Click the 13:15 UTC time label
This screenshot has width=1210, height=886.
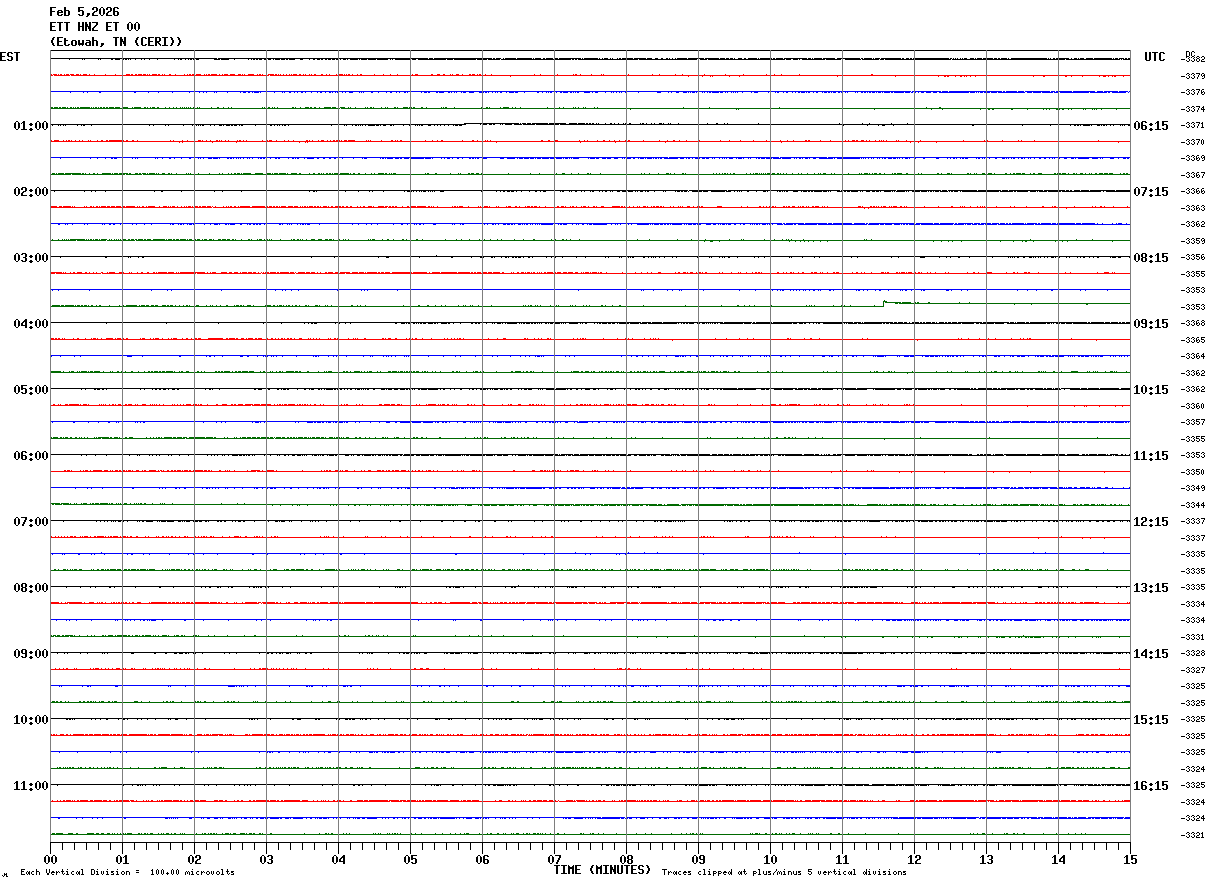(x=1150, y=588)
